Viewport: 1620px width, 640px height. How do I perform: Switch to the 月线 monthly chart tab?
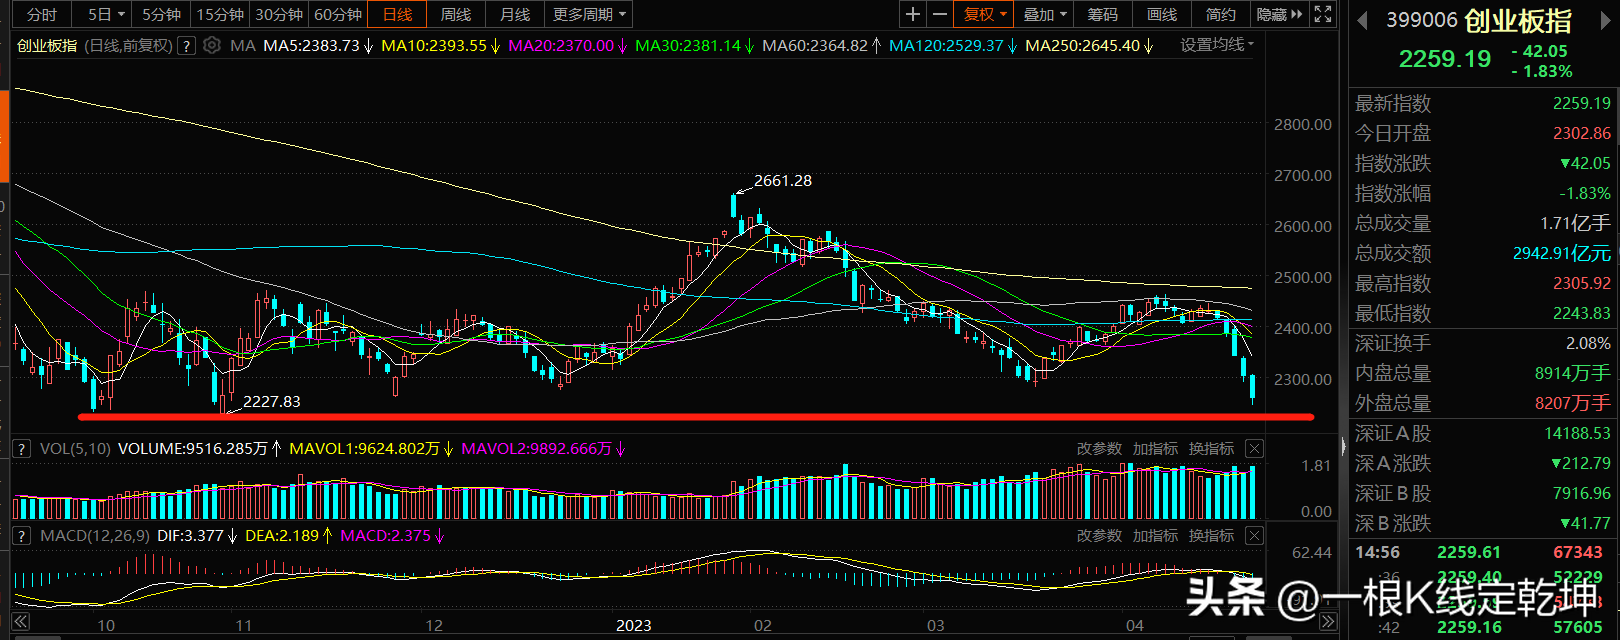(515, 14)
